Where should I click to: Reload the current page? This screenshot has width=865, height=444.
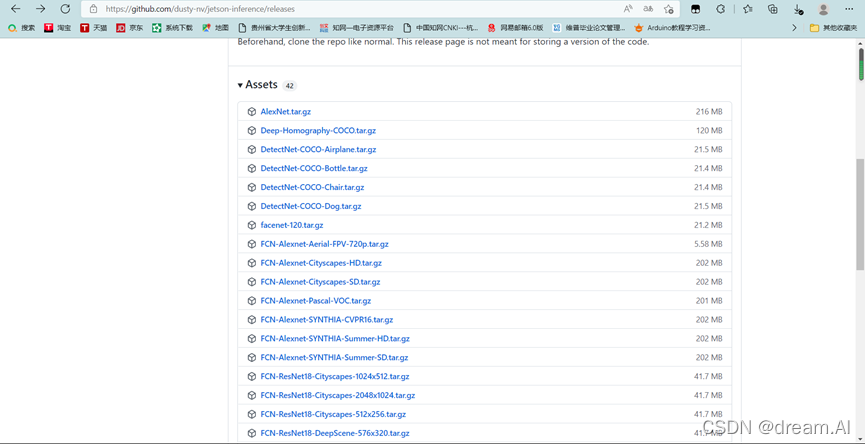[x=65, y=9]
